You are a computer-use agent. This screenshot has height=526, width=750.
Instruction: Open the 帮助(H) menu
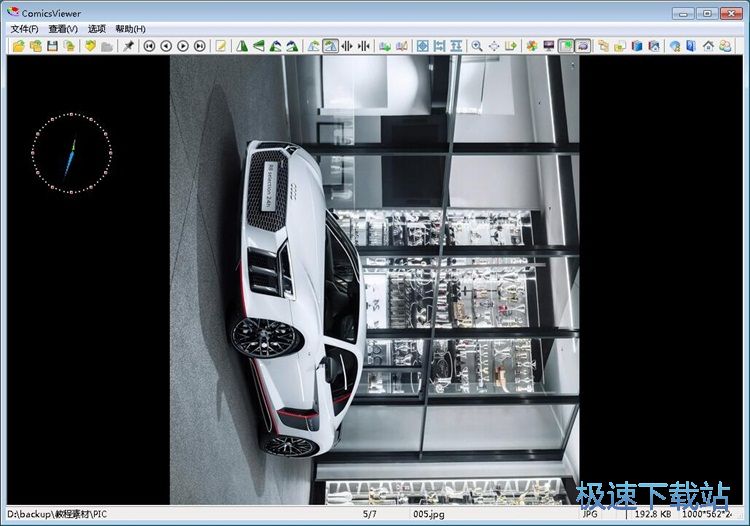[131, 29]
